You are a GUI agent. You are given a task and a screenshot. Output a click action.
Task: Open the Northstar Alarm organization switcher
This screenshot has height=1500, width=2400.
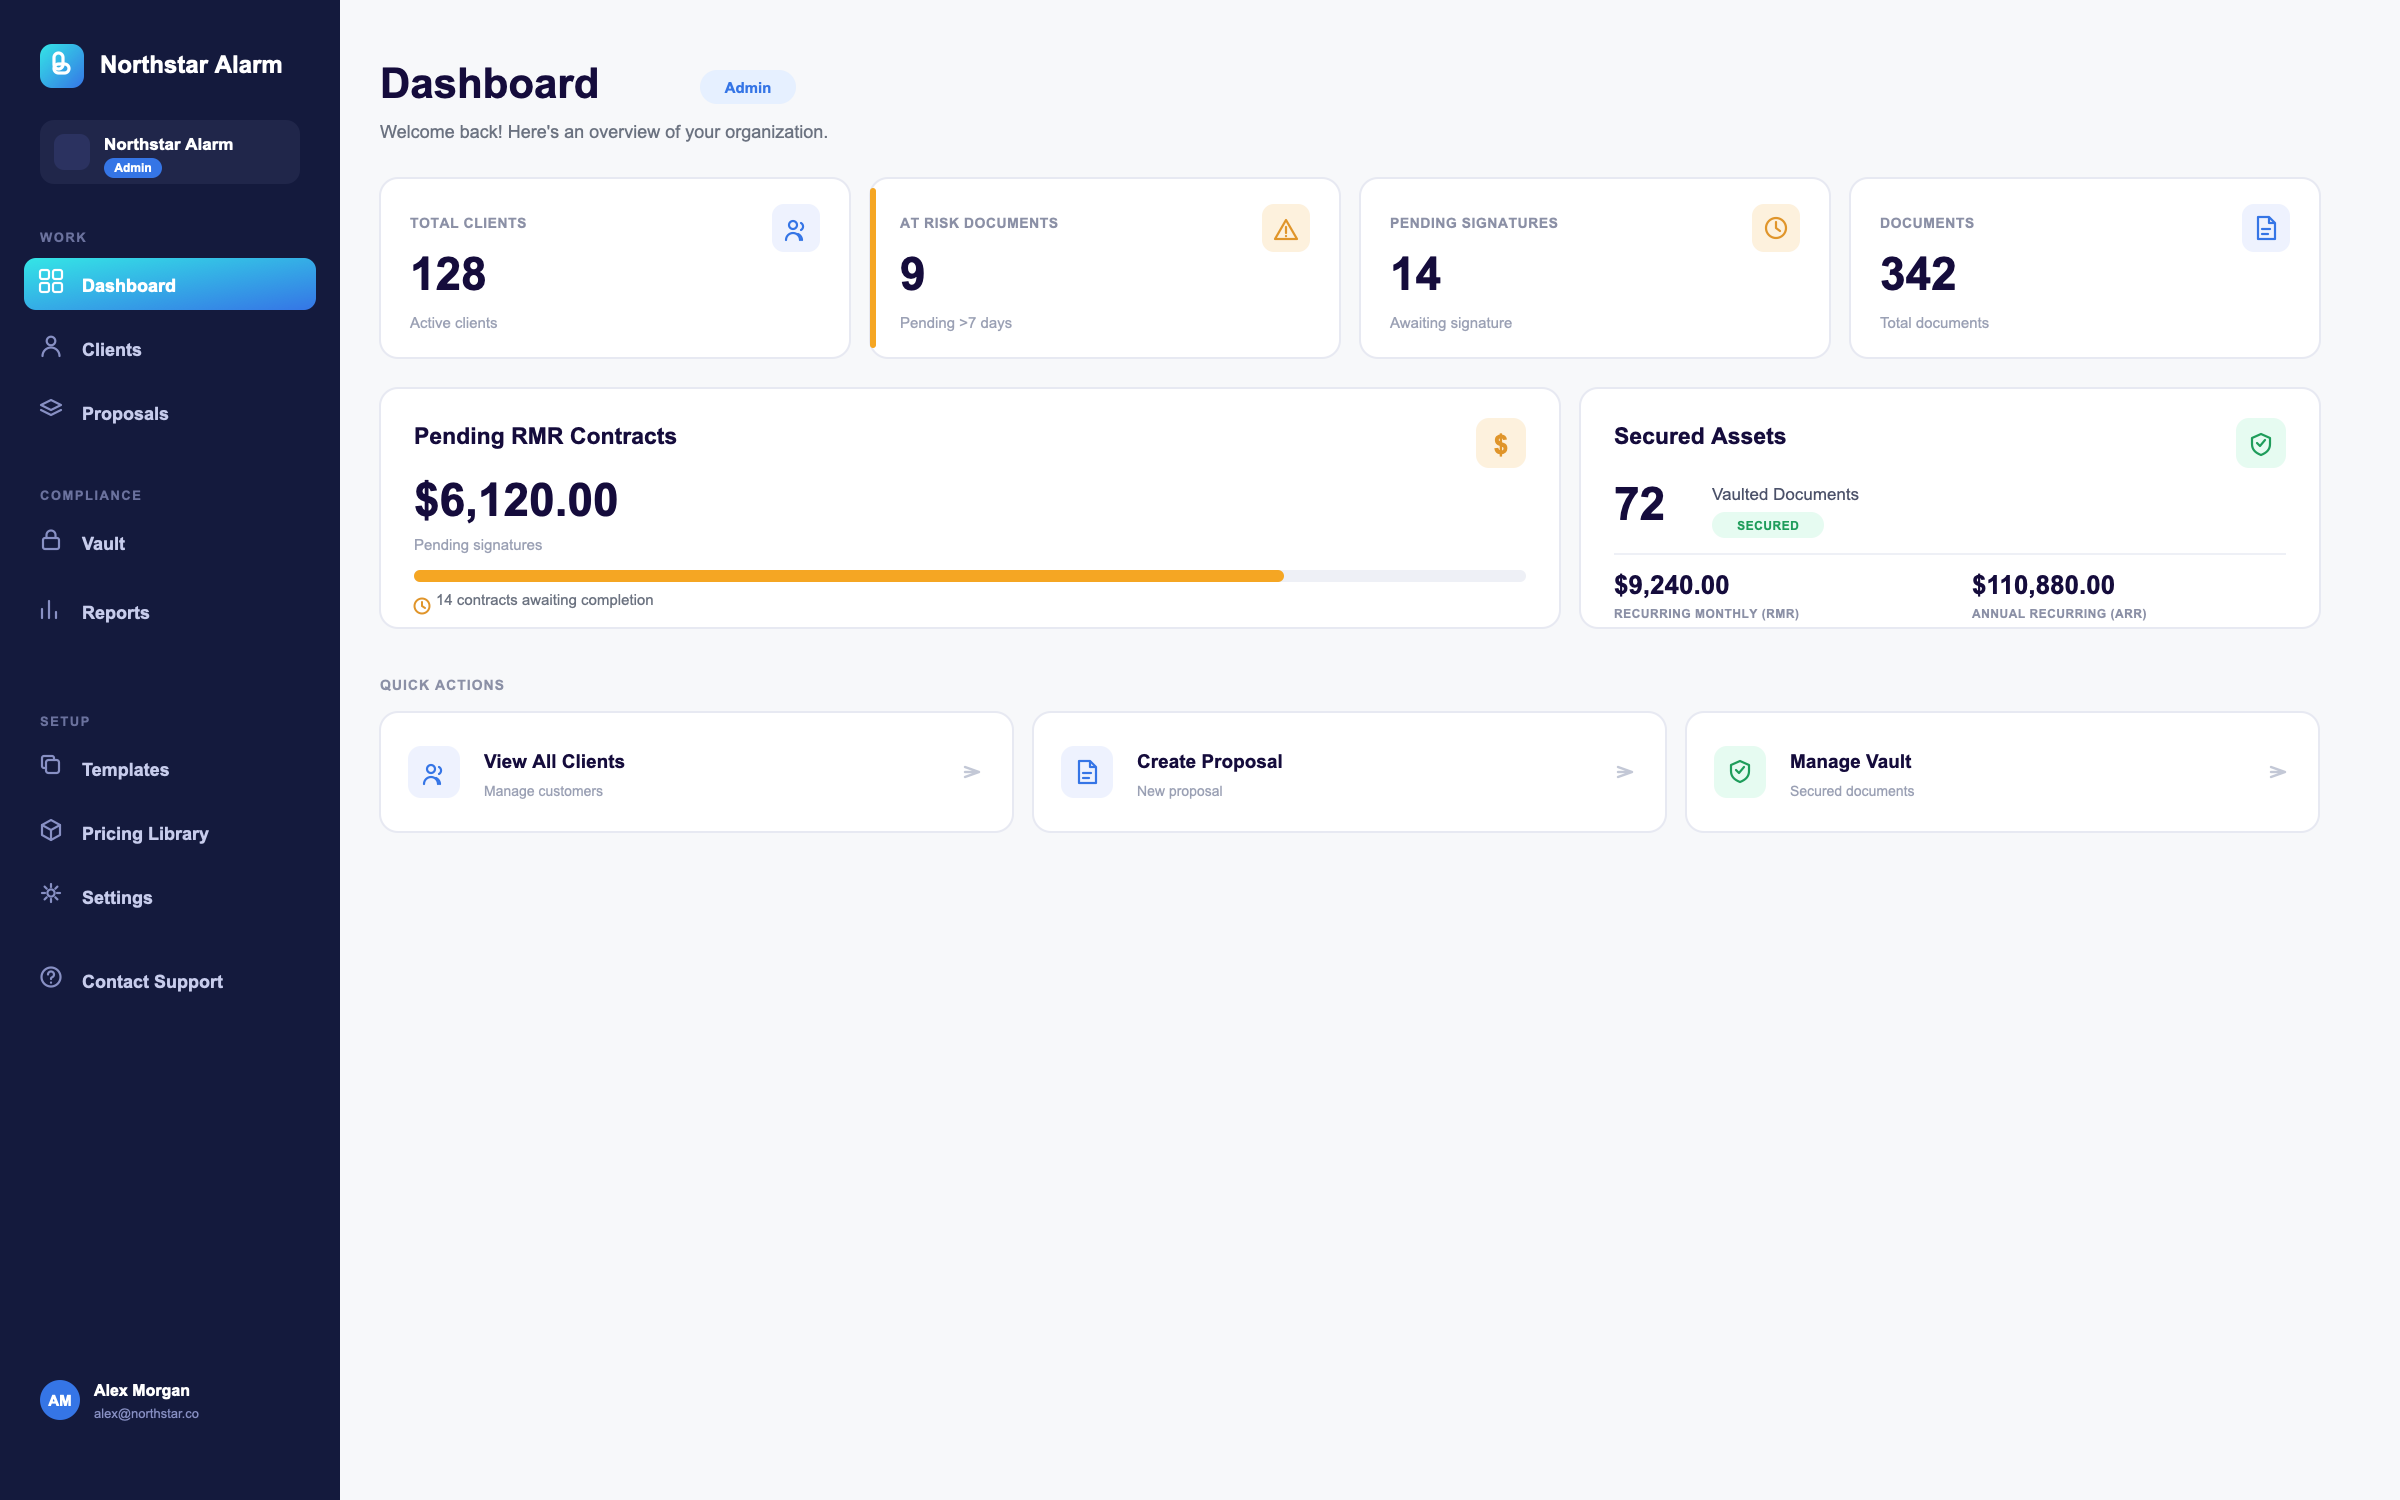(x=170, y=152)
